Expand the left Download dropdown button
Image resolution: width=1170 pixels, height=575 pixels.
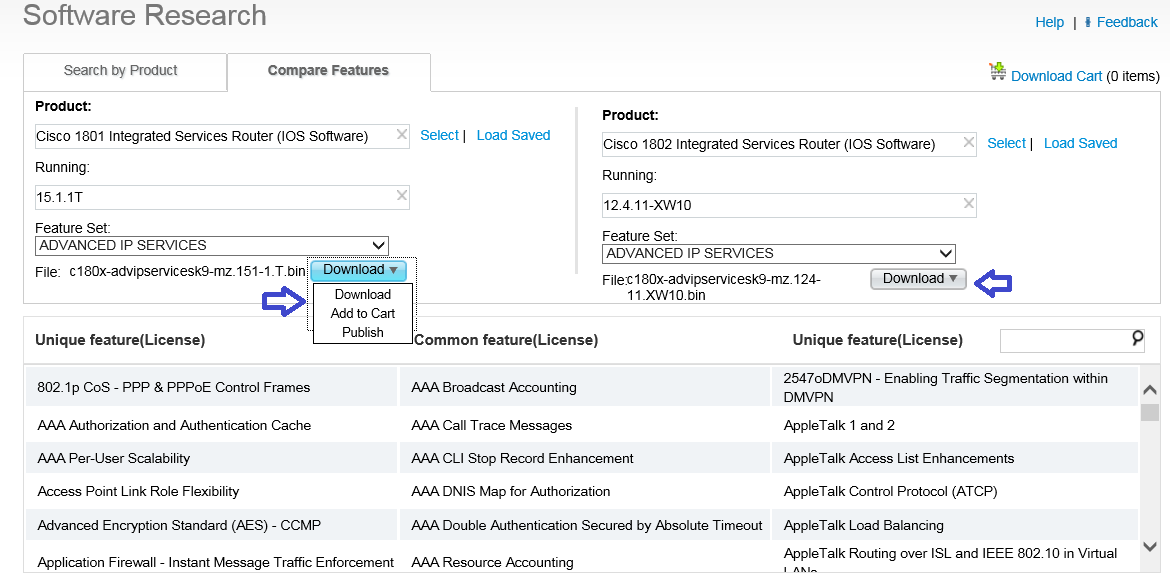359,270
